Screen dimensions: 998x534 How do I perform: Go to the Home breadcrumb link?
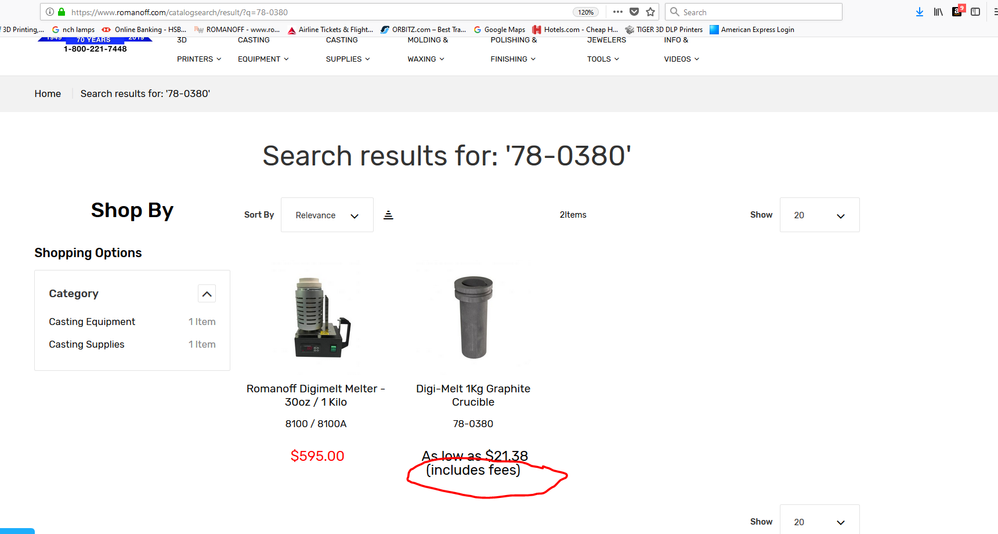click(x=48, y=94)
